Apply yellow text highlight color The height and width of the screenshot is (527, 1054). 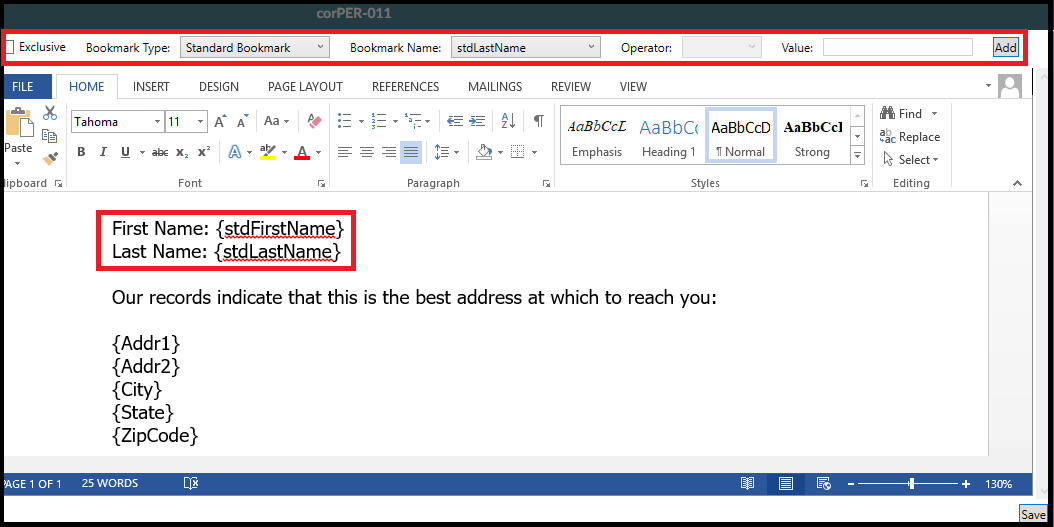[x=268, y=153]
